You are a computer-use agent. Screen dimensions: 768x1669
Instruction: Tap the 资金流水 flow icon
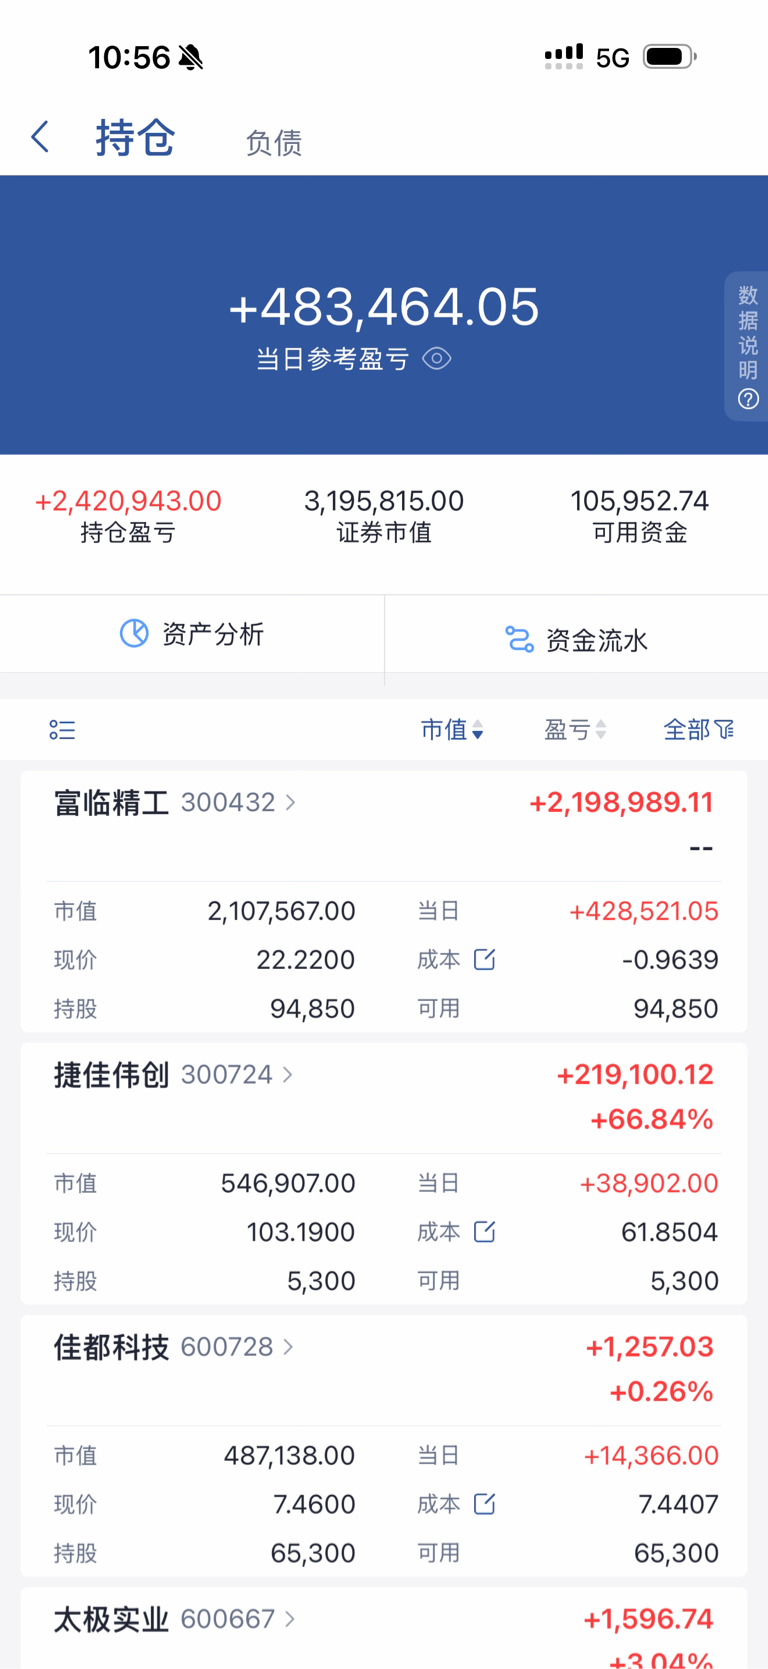pyautogui.click(x=519, y=639)
